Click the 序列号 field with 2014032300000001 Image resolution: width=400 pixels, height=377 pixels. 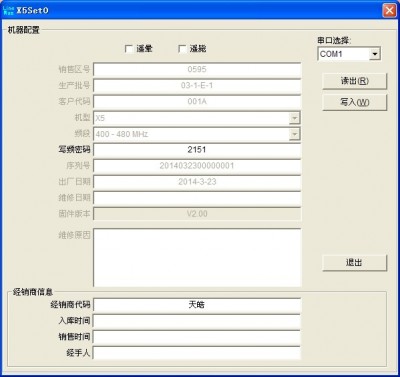coord(197,166)
